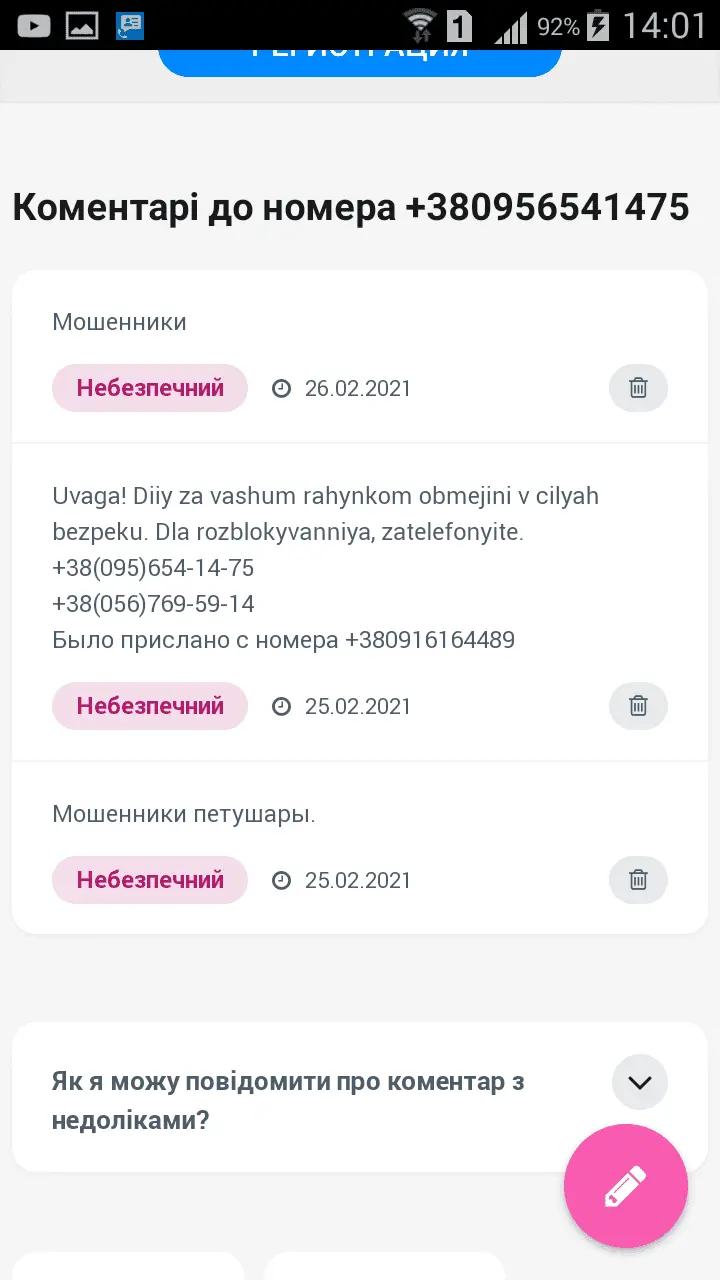
Task: Open 'Як я можу повідомити про коментар' question text
Action: pos(288,1100)
